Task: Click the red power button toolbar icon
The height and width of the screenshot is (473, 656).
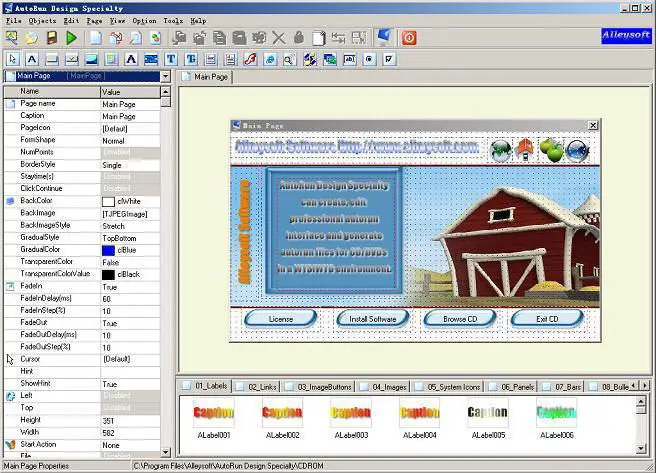Action: (x=408, y=38)
